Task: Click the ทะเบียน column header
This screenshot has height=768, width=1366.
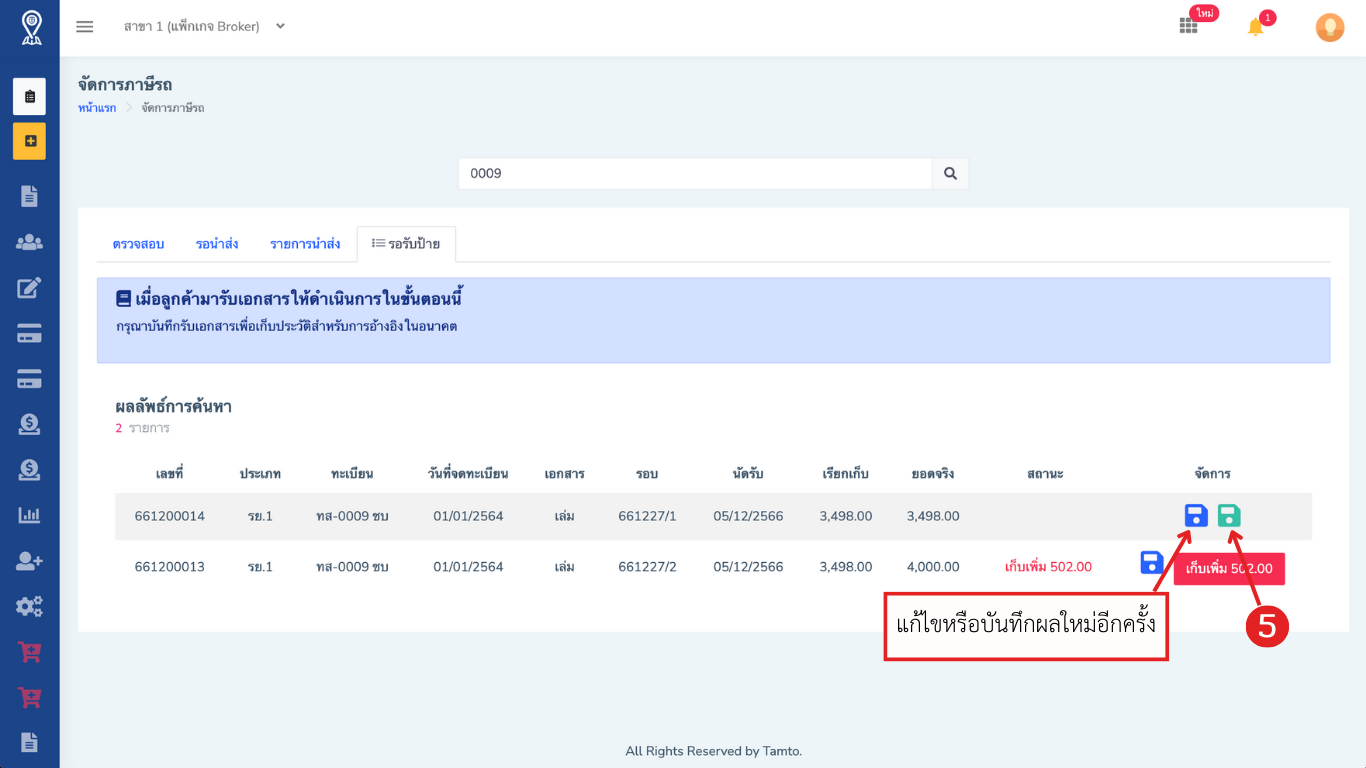Action: (x=352, y=473)
